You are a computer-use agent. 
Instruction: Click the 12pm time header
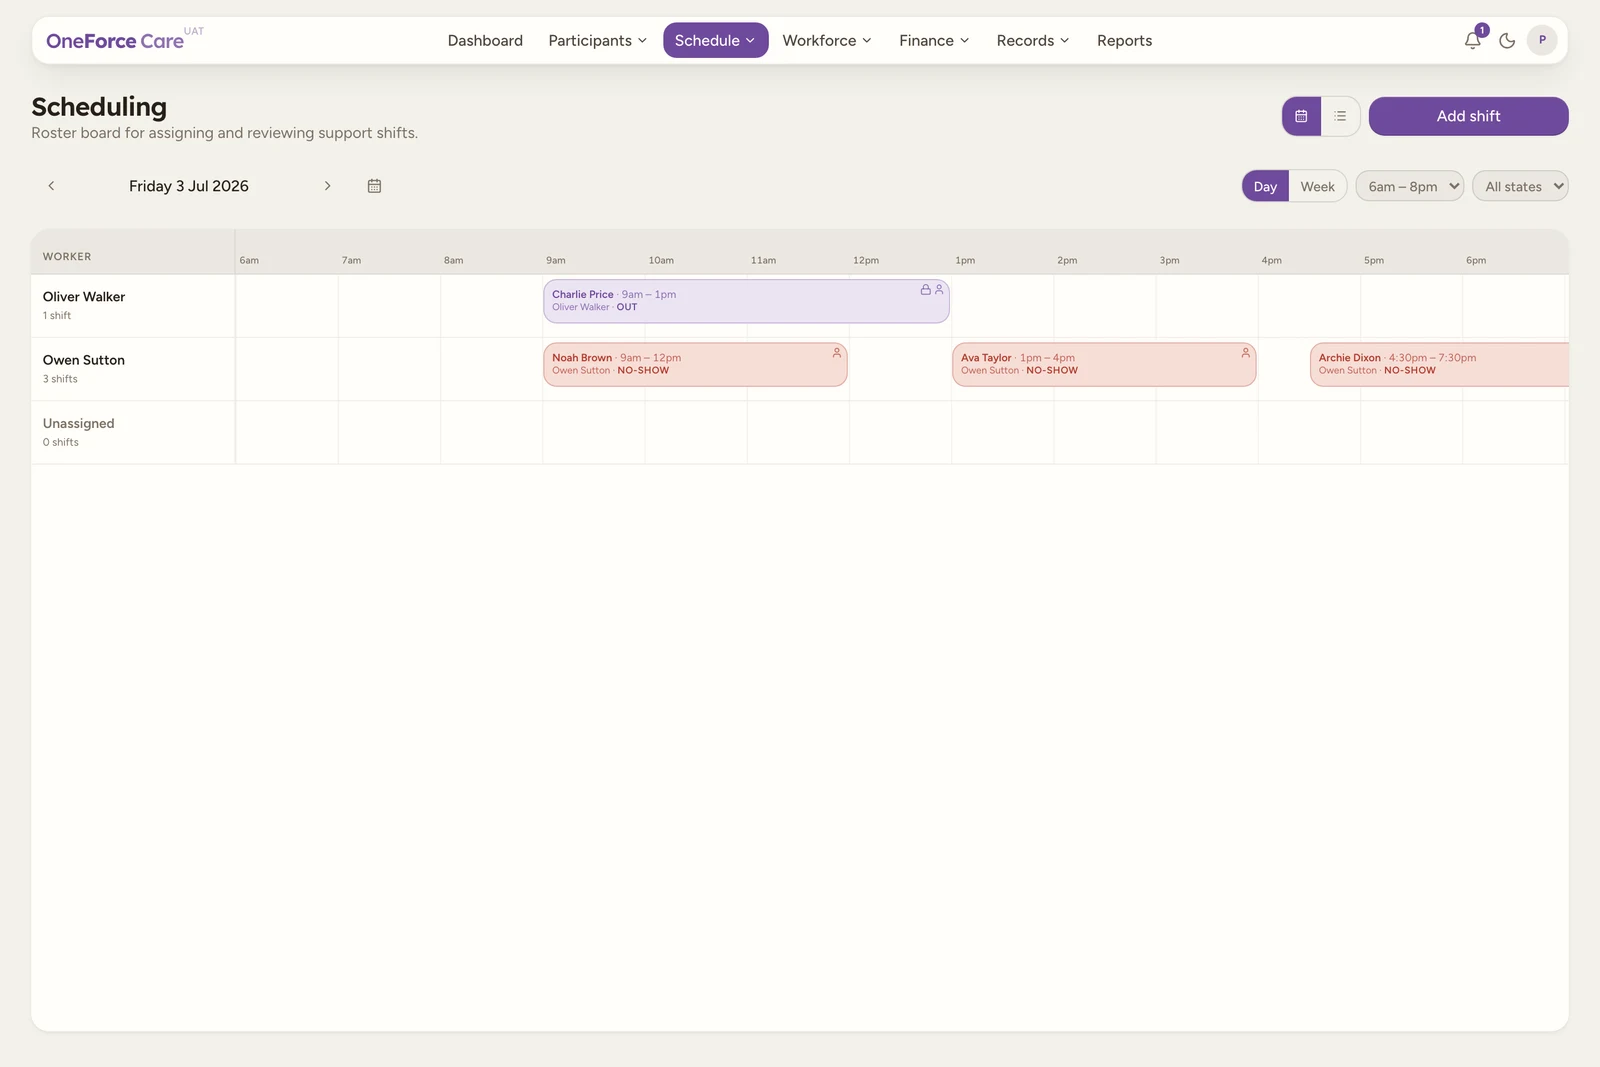pyautogui.click(x=866, y=260)
